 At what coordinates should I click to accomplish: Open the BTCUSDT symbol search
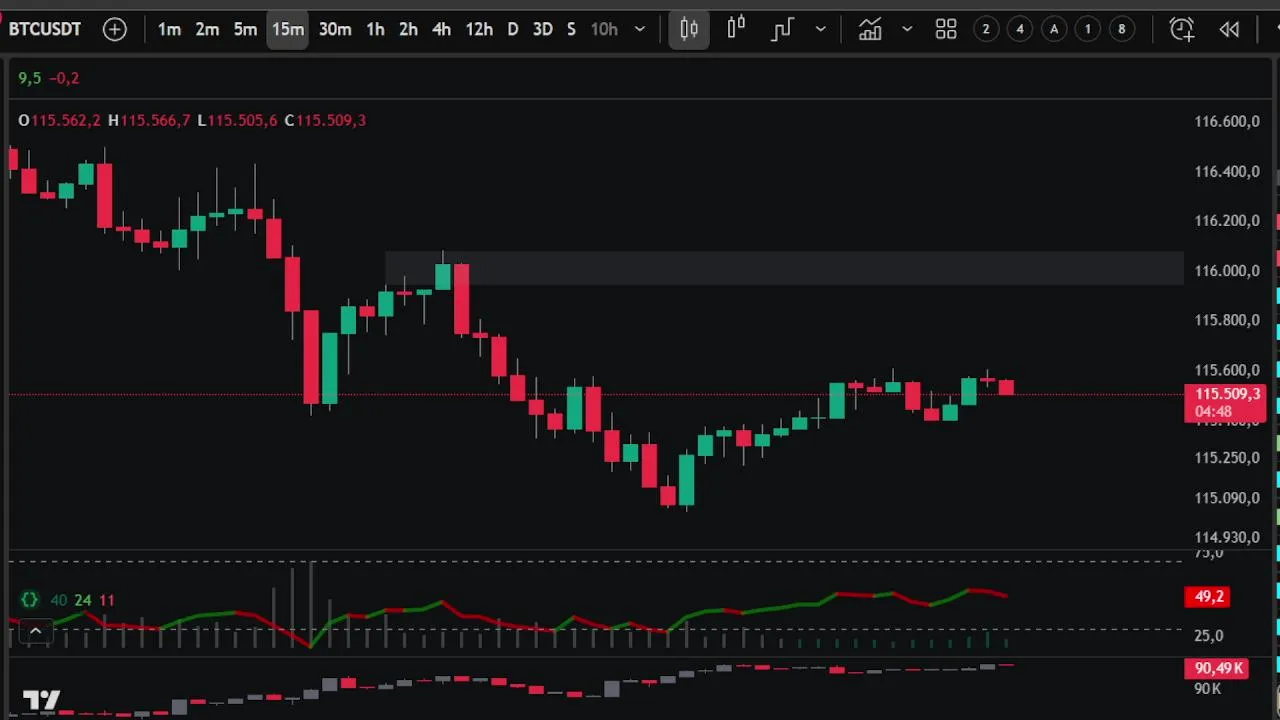coord(45,29)
